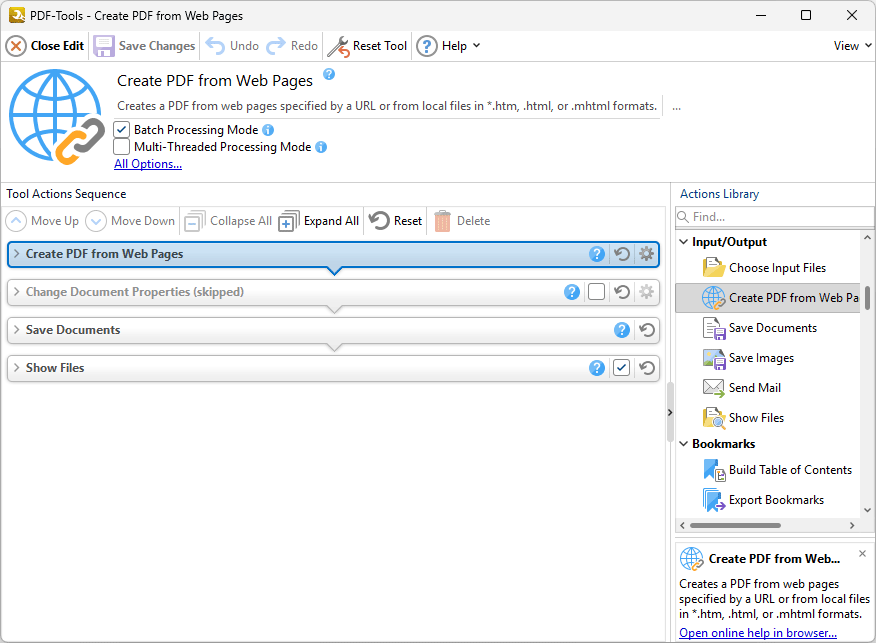Click the Move Up button
The width and height of the screenshot is (876, 643).
click(43, 221)
